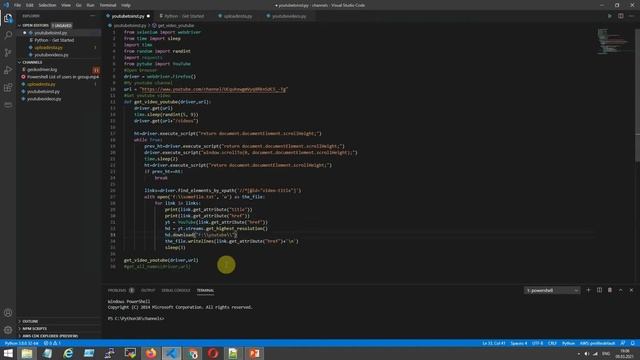Open the Explorer panel's more actions ellipsis
Image resolution: width=640 pixels, height=360 pixels.
93,16
